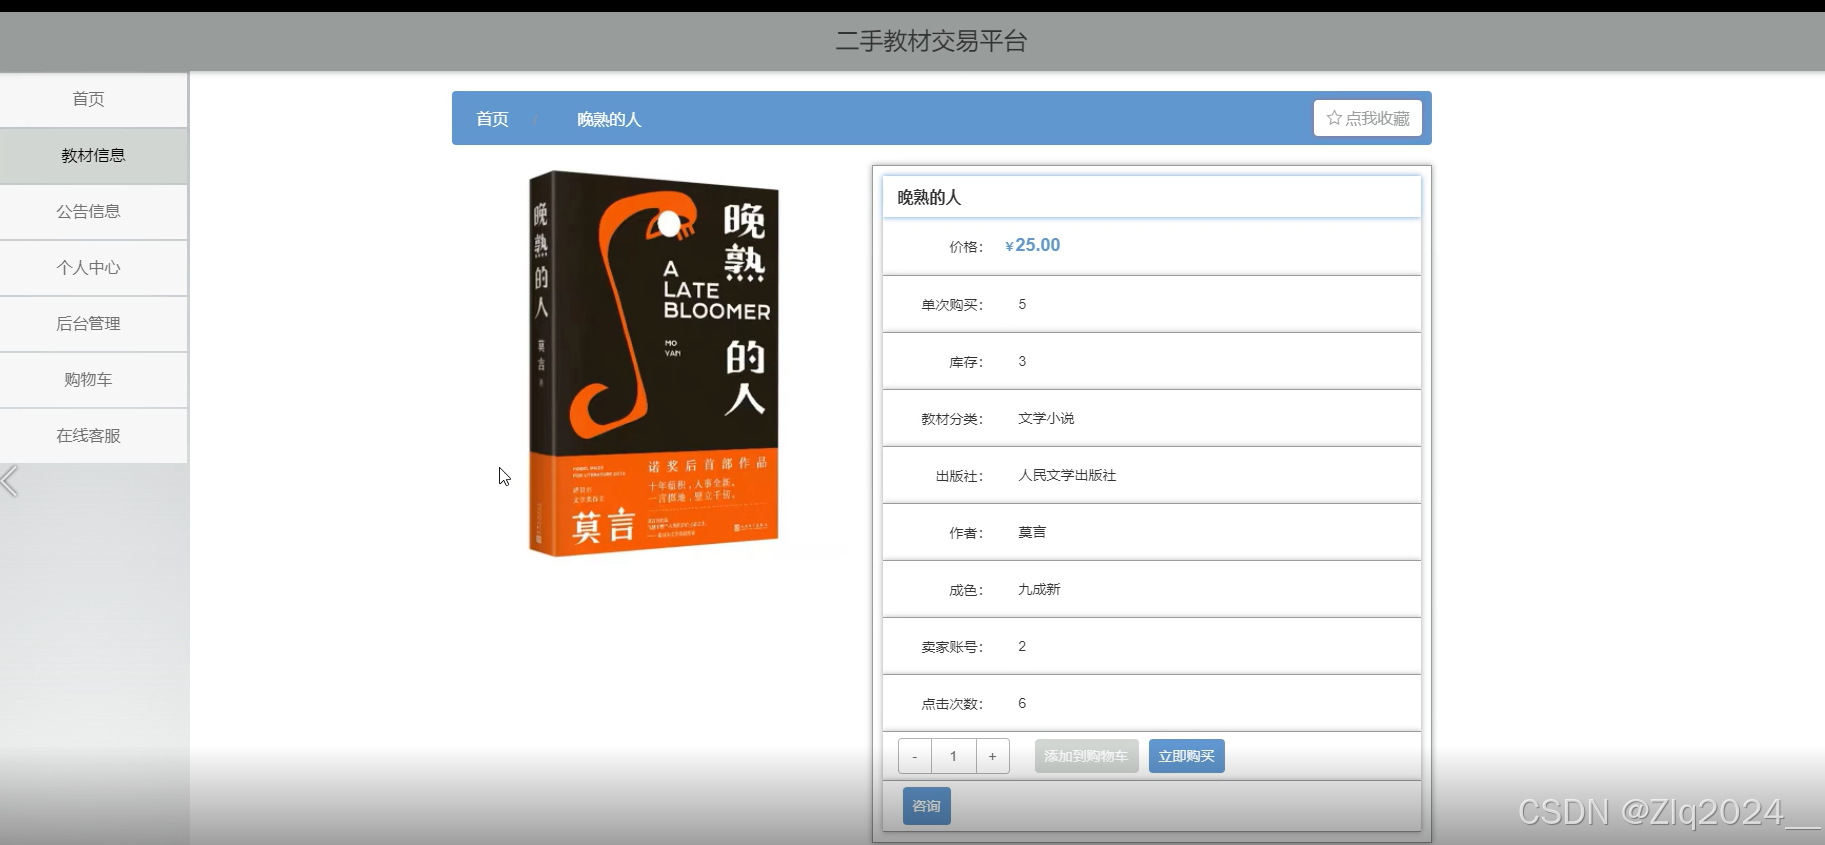The width and height of the screenshot is (1825, 845).
Task: Open 在线客服 in the sidebar
Action: click(x=93, y=435)
